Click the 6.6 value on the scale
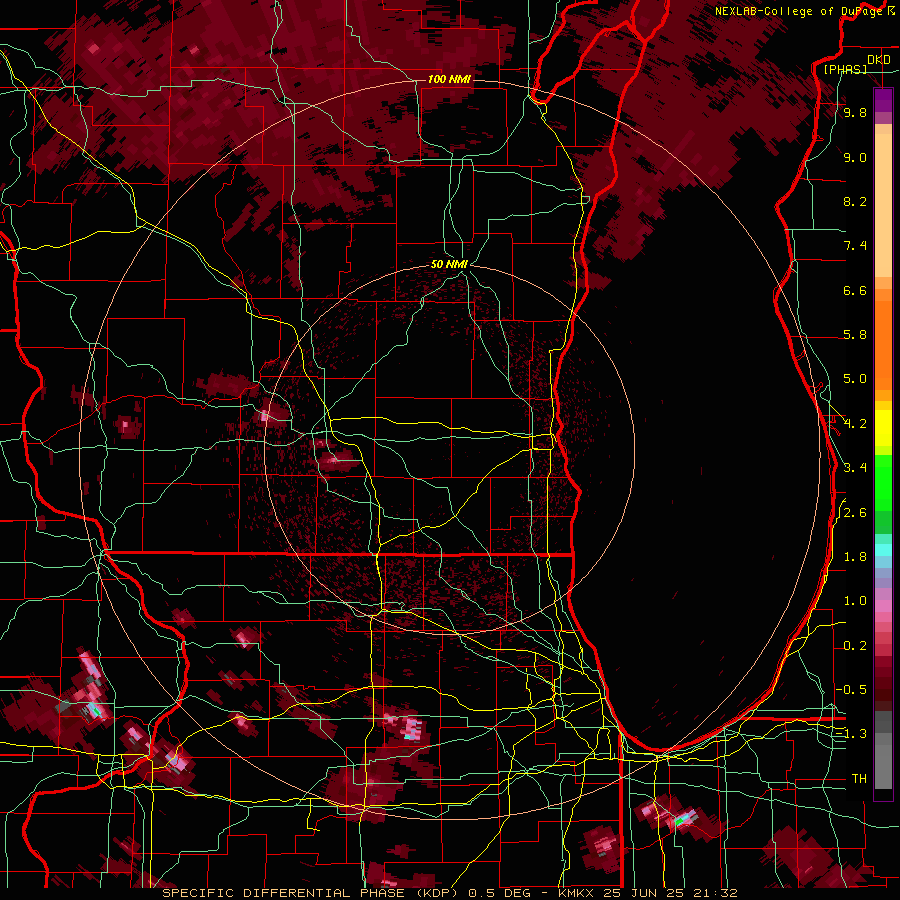Image resolution: width=900 pixels, height=900 pixels. (855, 290)
